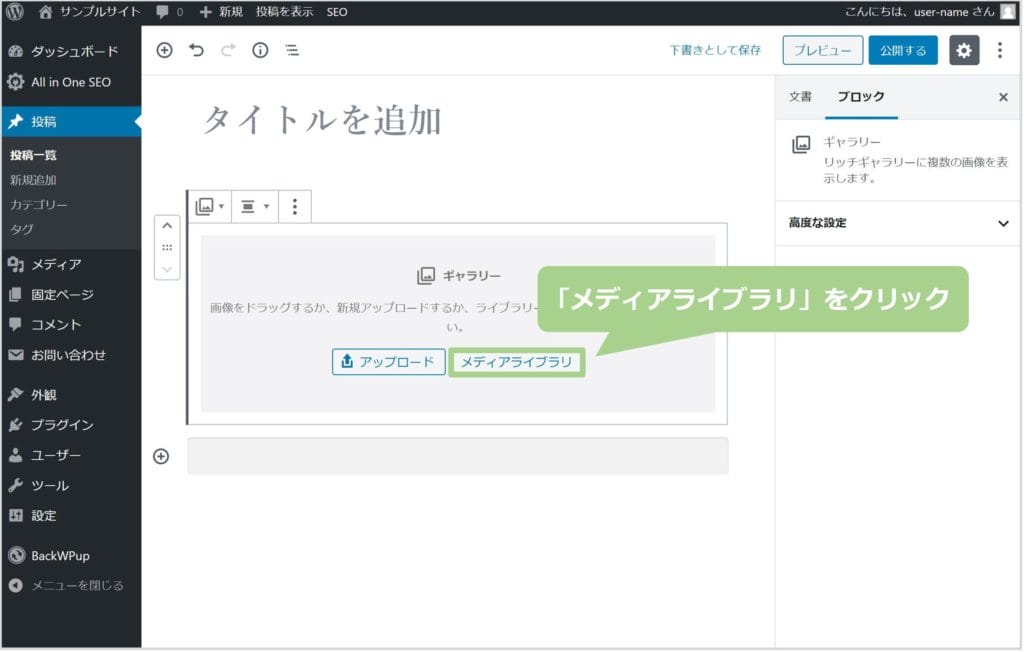Open the three-dot more tools menu
This screenshot has width=1024, height=652.
pos(999,50)
